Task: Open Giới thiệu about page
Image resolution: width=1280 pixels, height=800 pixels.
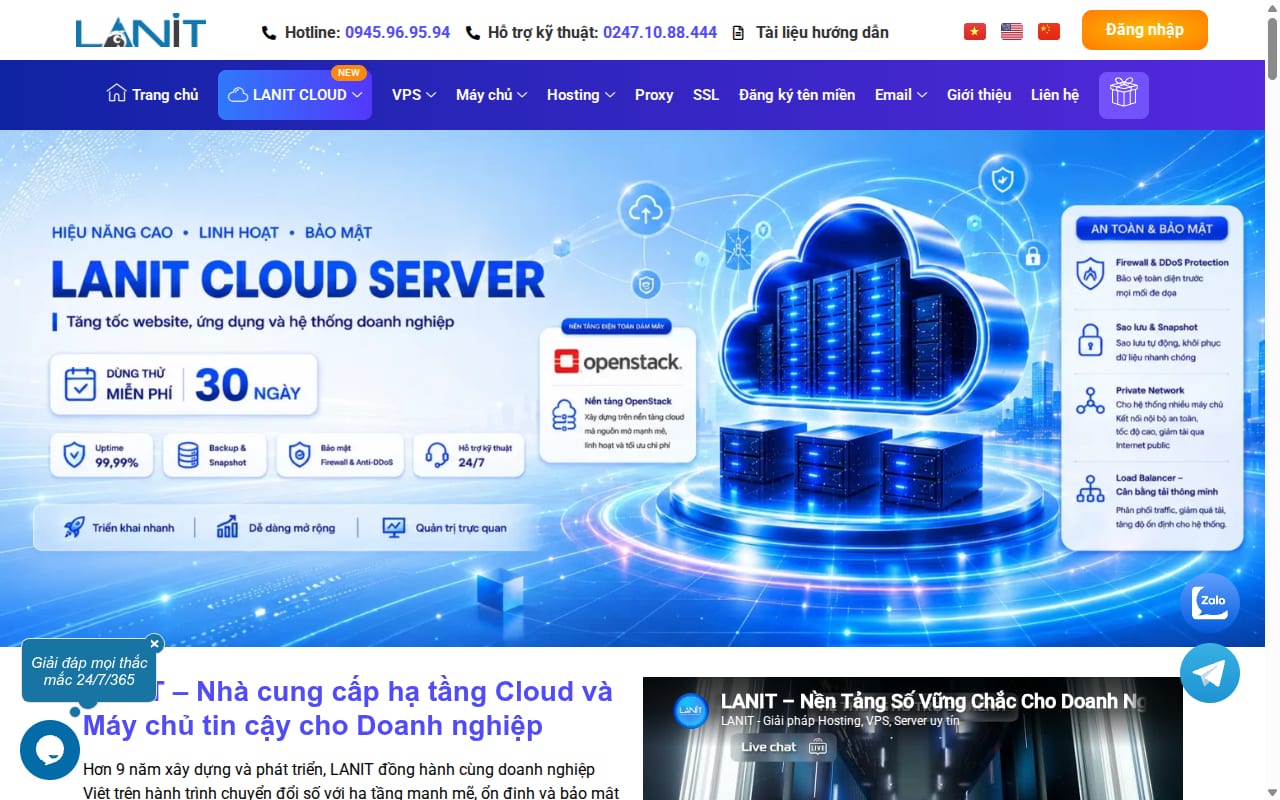Action: click(979, 95)
